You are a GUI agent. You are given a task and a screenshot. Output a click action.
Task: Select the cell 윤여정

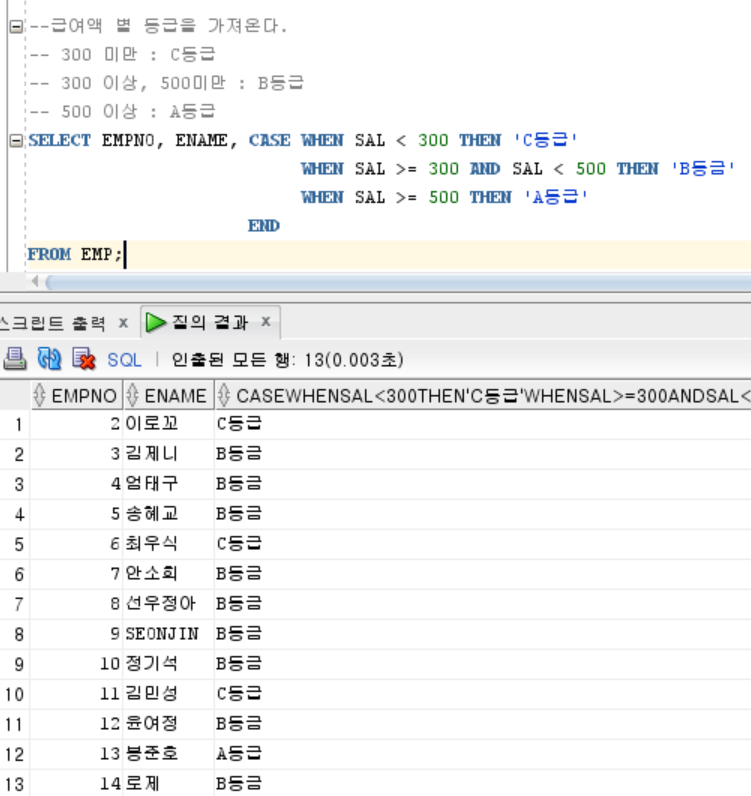click(169, 723)
